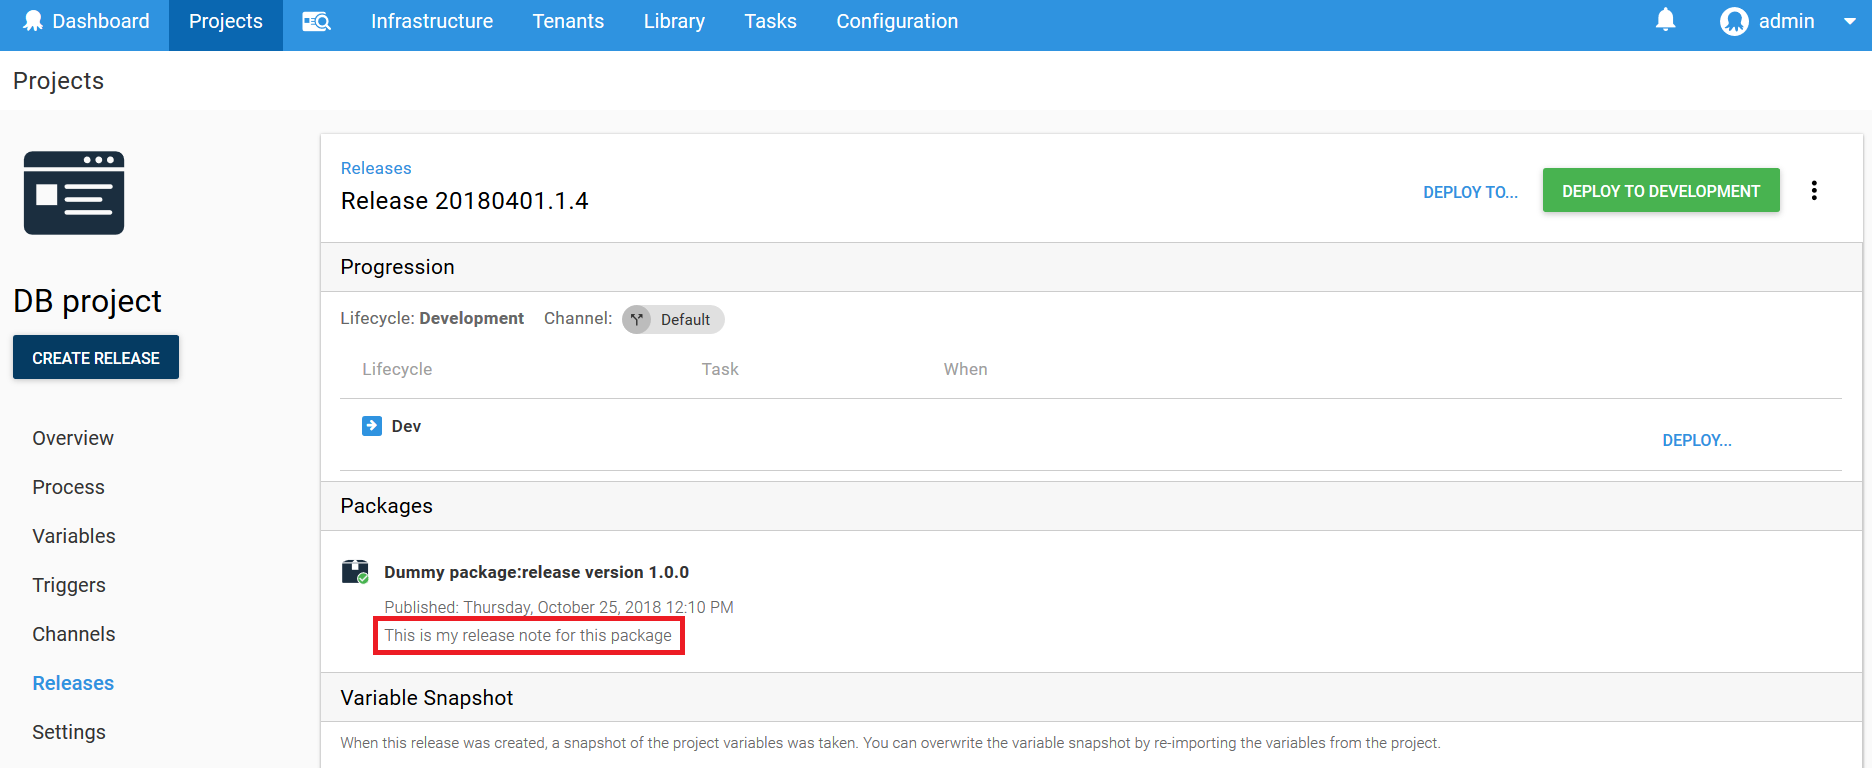Select Channels in the project sidebar
The height and width of the screenshot is (768, 1872).
(74, 634)
